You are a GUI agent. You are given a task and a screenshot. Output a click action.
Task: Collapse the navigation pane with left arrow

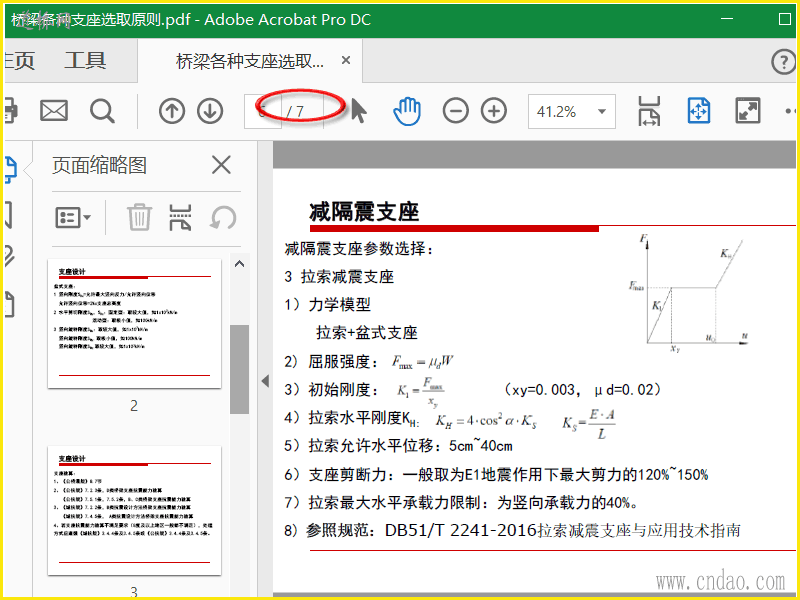(265, 381)
